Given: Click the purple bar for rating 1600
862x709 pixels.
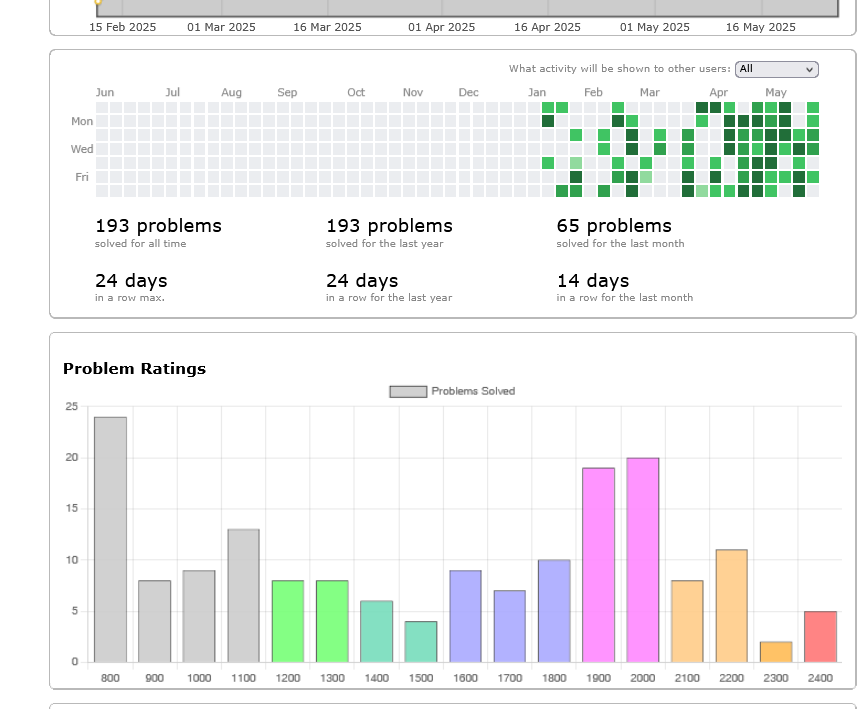Looking at the screenshot, I should tap(466, 616).
